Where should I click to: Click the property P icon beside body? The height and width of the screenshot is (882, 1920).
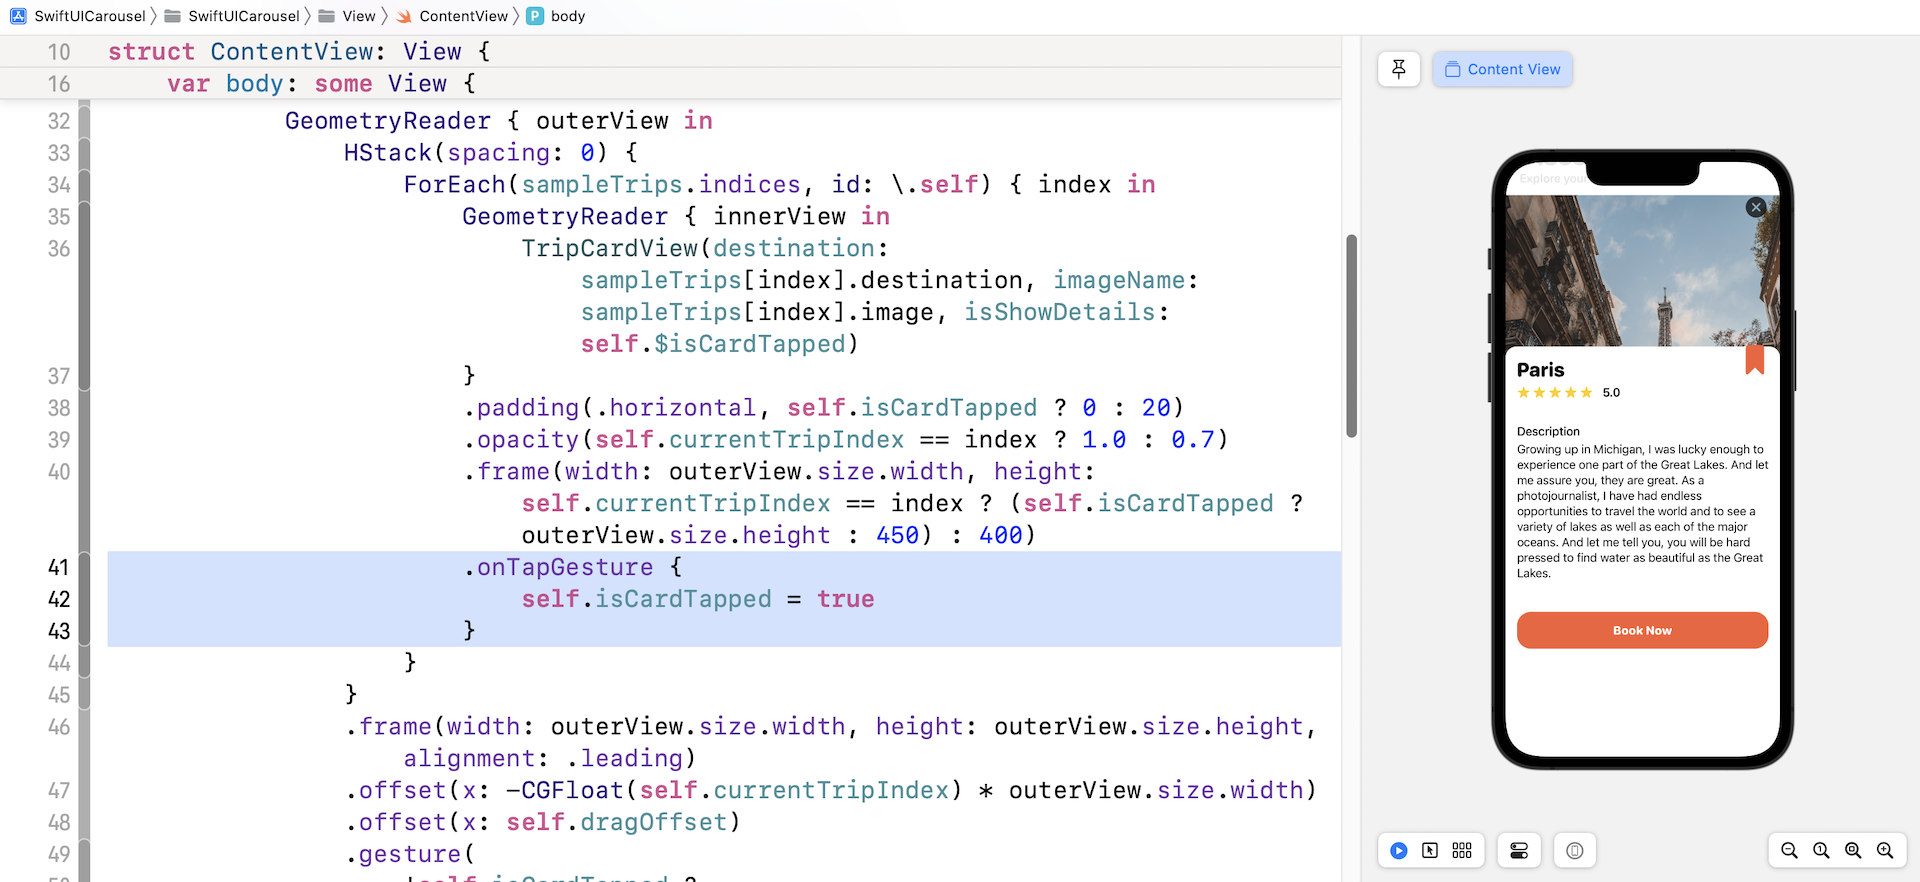(535, 16)
